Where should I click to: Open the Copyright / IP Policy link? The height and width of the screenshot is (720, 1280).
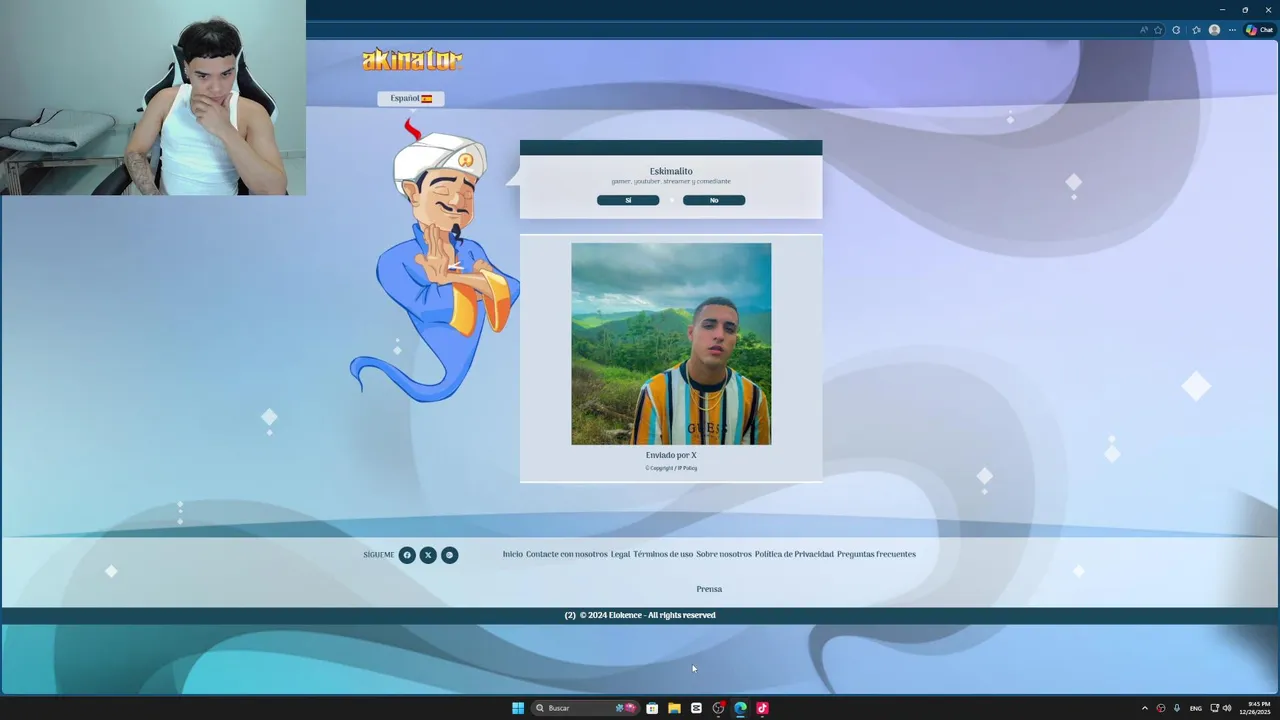pos(671,468)
